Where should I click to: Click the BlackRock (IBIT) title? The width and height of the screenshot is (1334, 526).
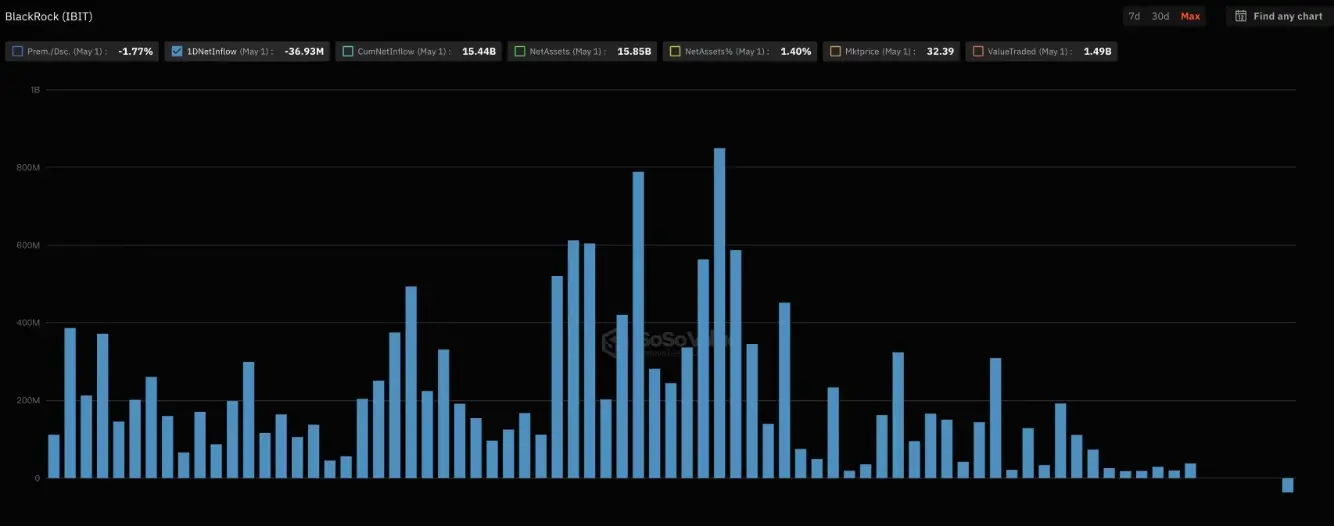[x=49, y=16]
